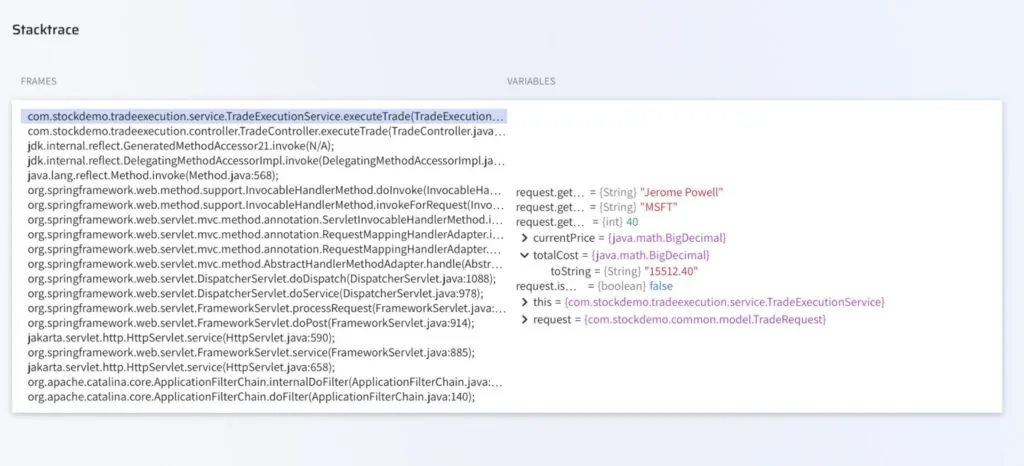
Task: Click the toString value "15512.40"
Action: coord(671,272)
